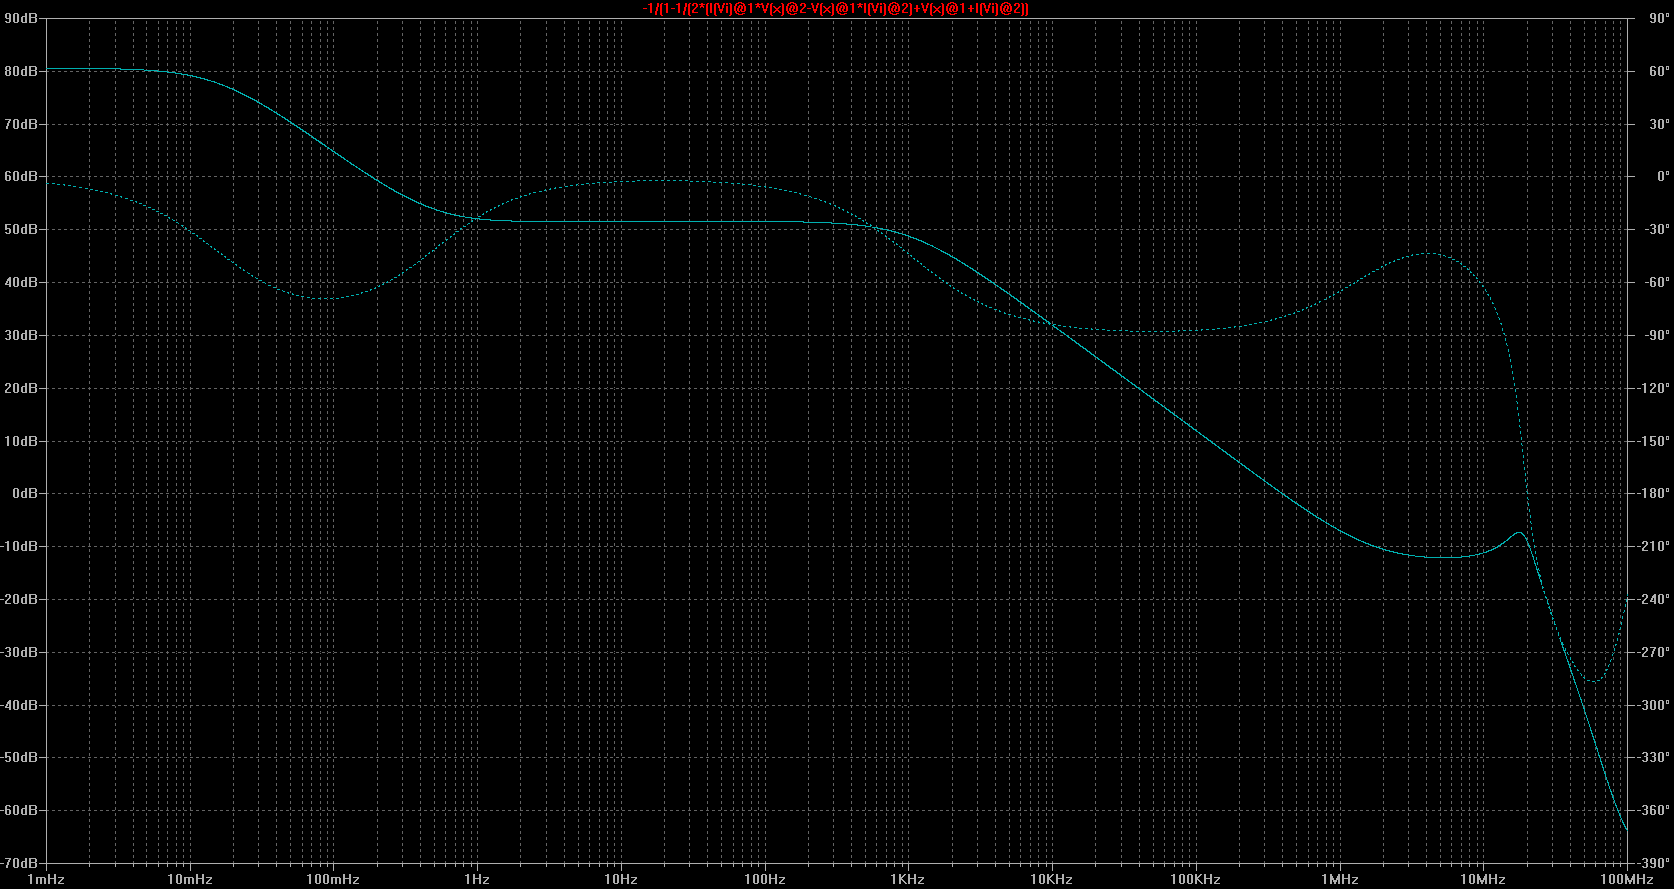Select the 60dB tick label

20,176
